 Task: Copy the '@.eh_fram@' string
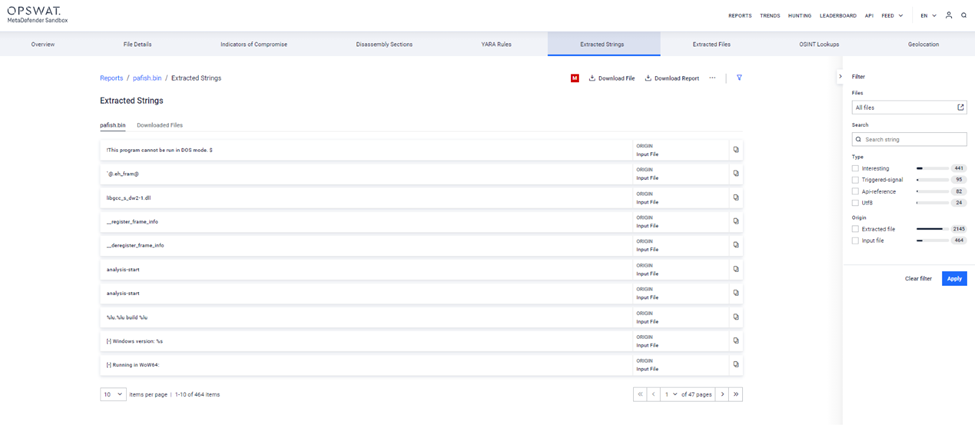coord(736,173)
